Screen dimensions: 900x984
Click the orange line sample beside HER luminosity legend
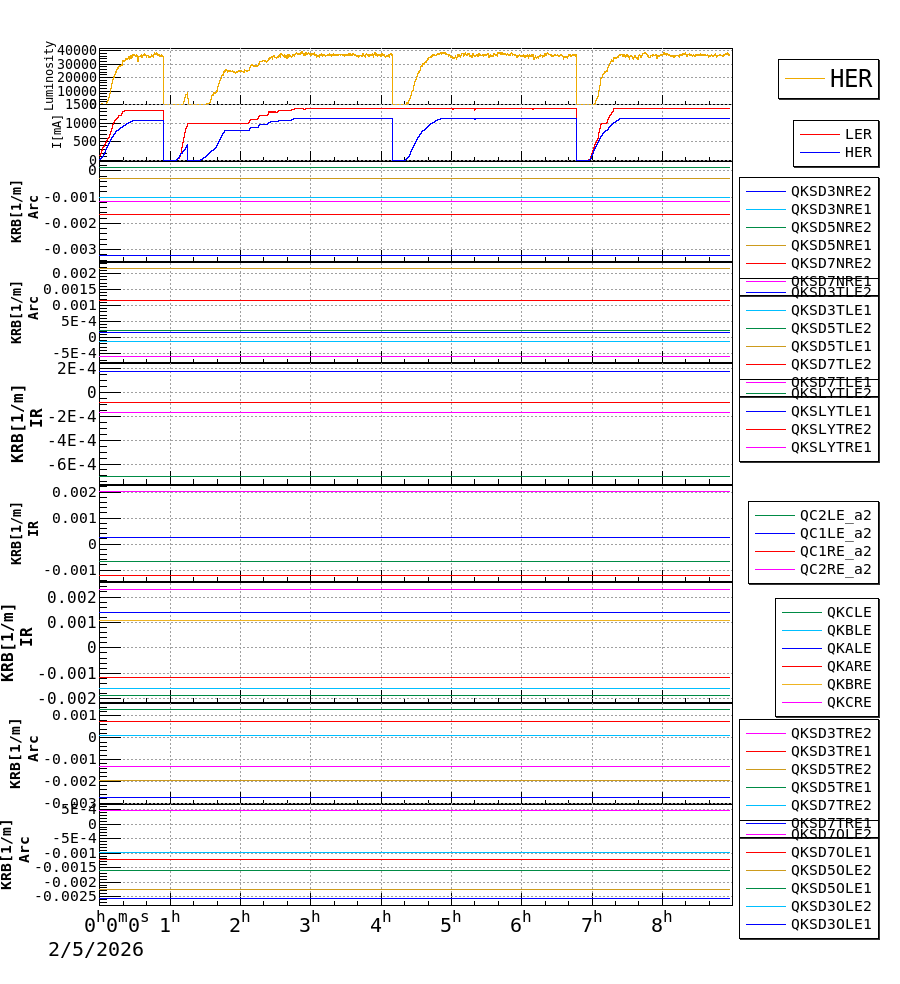805,79
